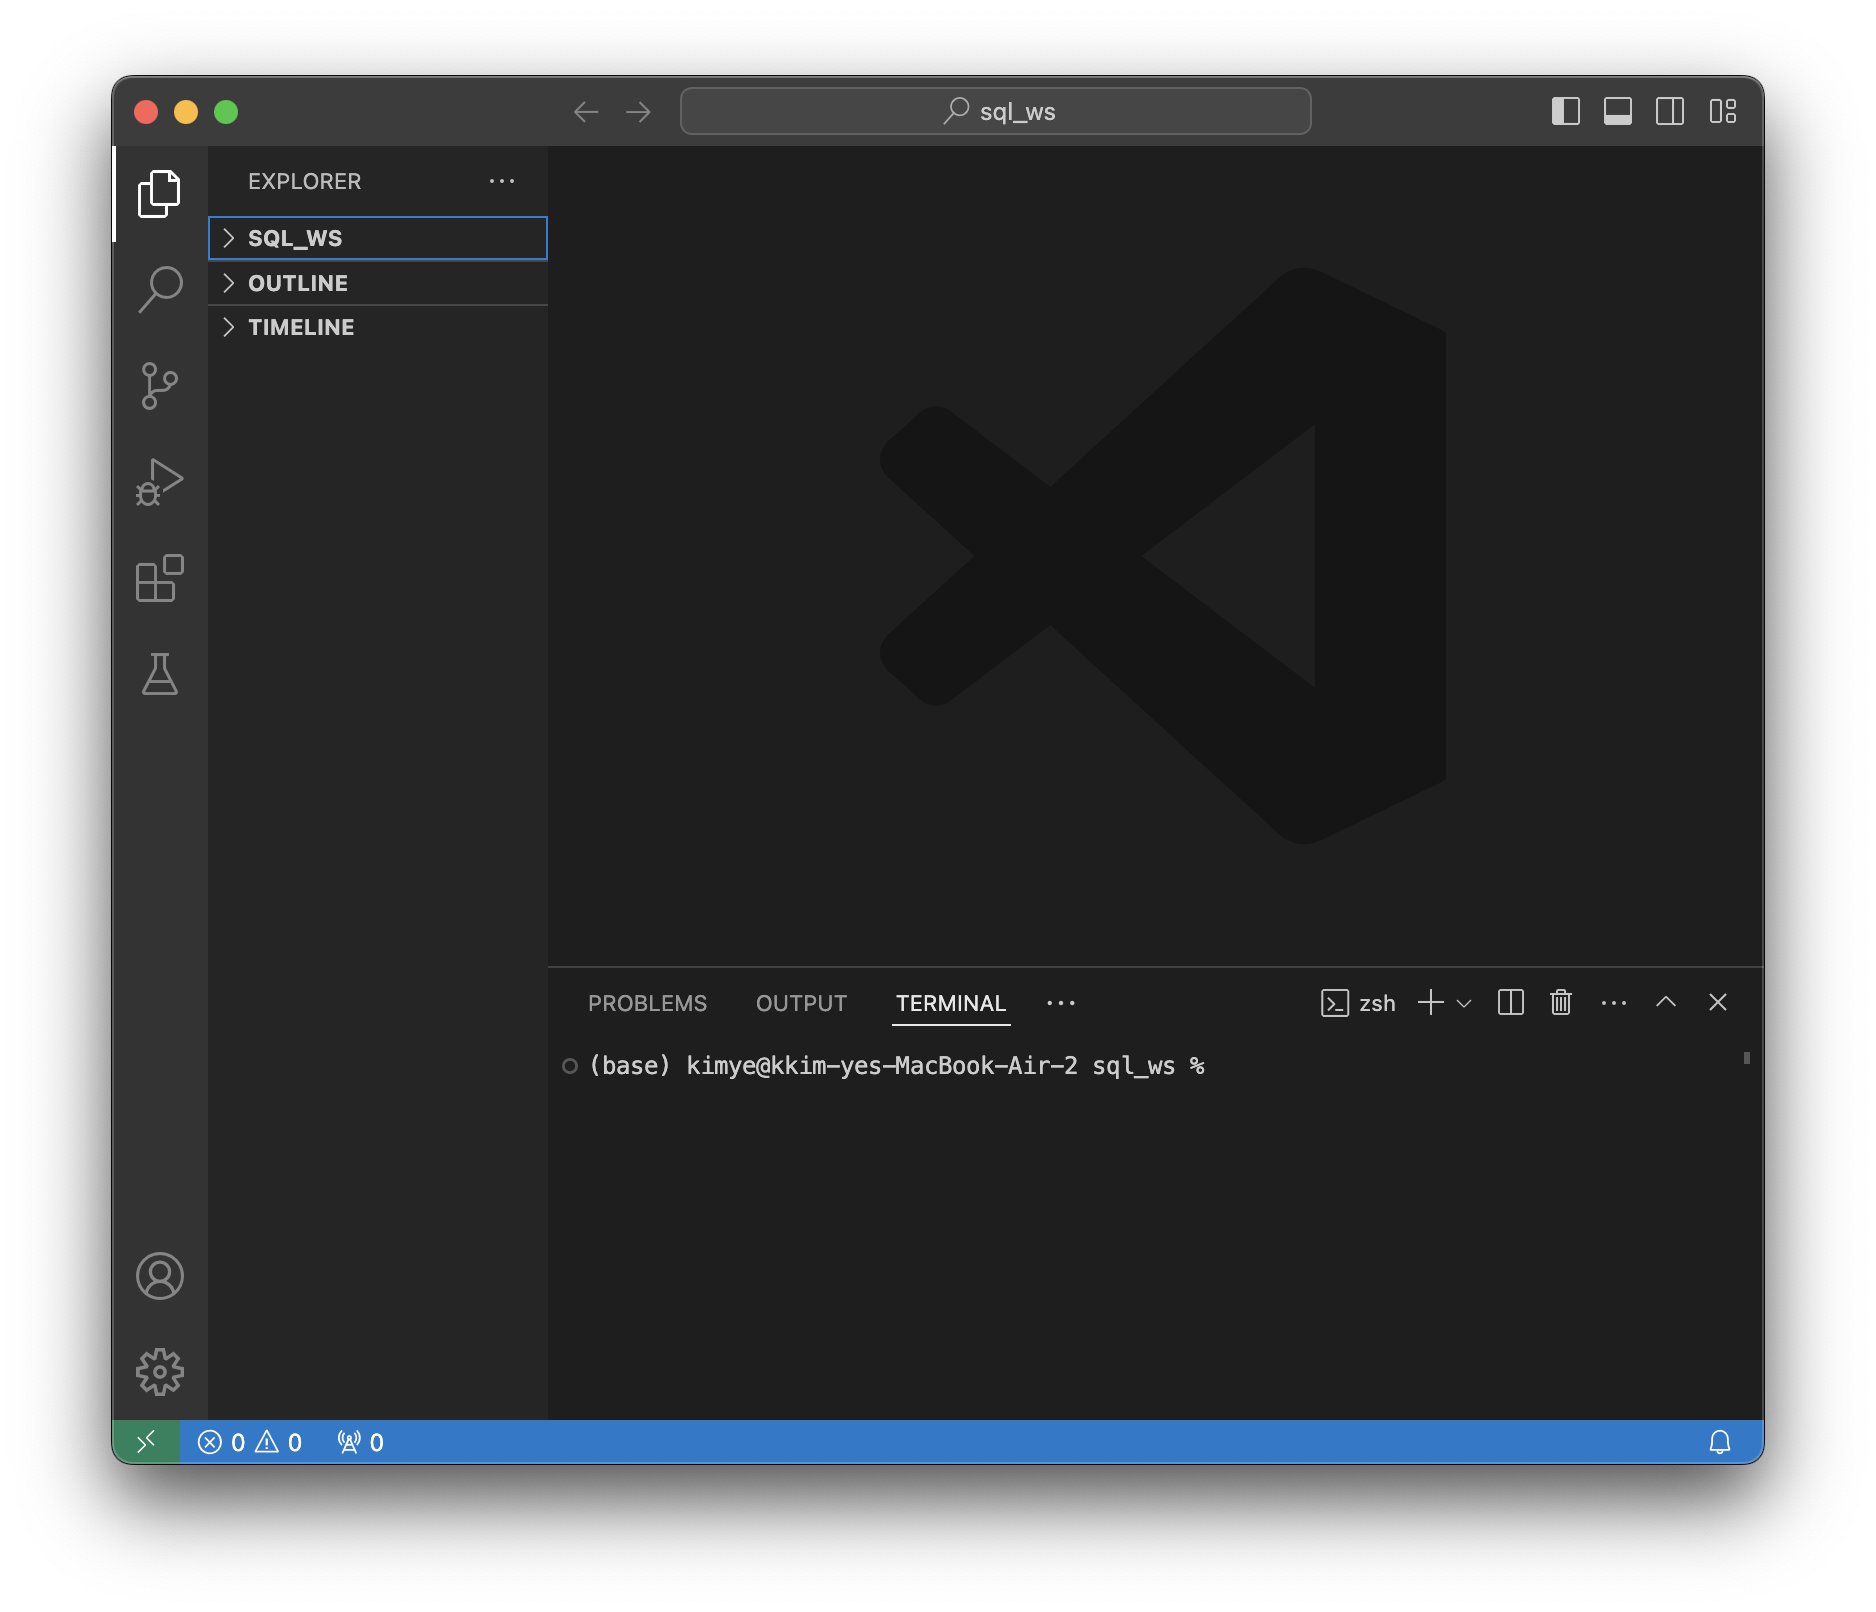Image resolution: width=1876 pixels, height=1612 pixels.
Task: Show additional panel tabs via ellipsis
Action: pyautogui.click(x=1061, y=1003)
